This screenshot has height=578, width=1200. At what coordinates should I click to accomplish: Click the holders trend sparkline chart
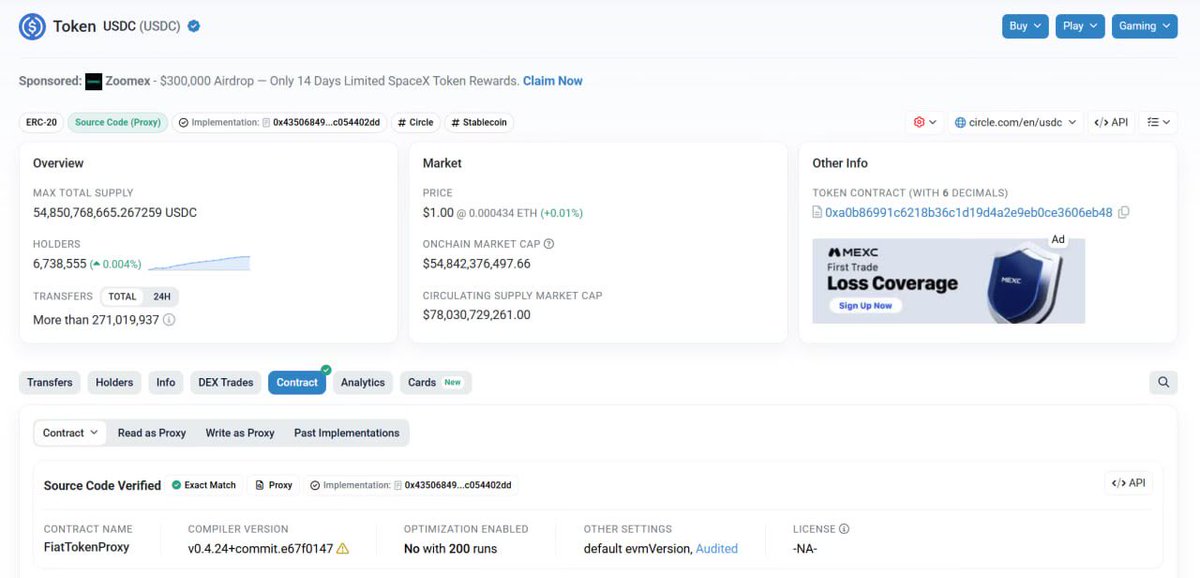point(198,264)
